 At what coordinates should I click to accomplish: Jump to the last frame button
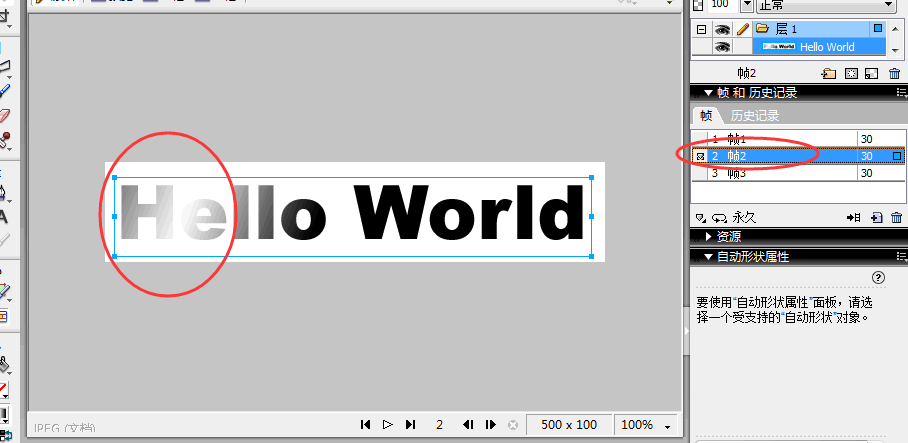point(410,425)
